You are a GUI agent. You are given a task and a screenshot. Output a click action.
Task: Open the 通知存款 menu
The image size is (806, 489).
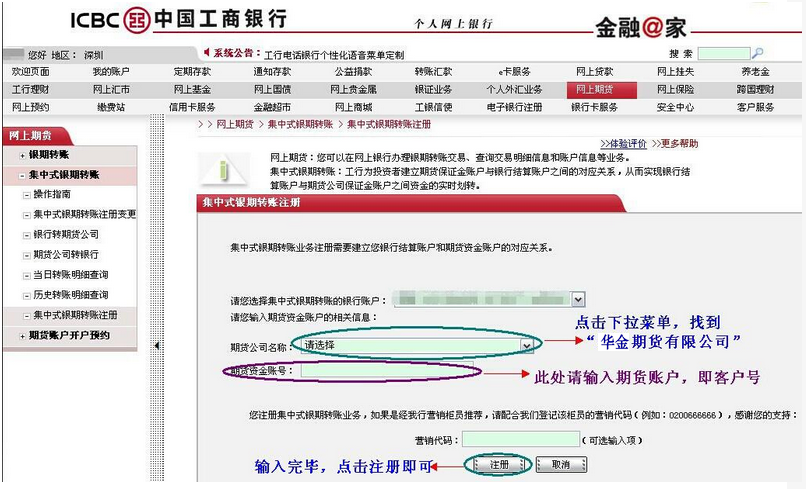[272, 71]
